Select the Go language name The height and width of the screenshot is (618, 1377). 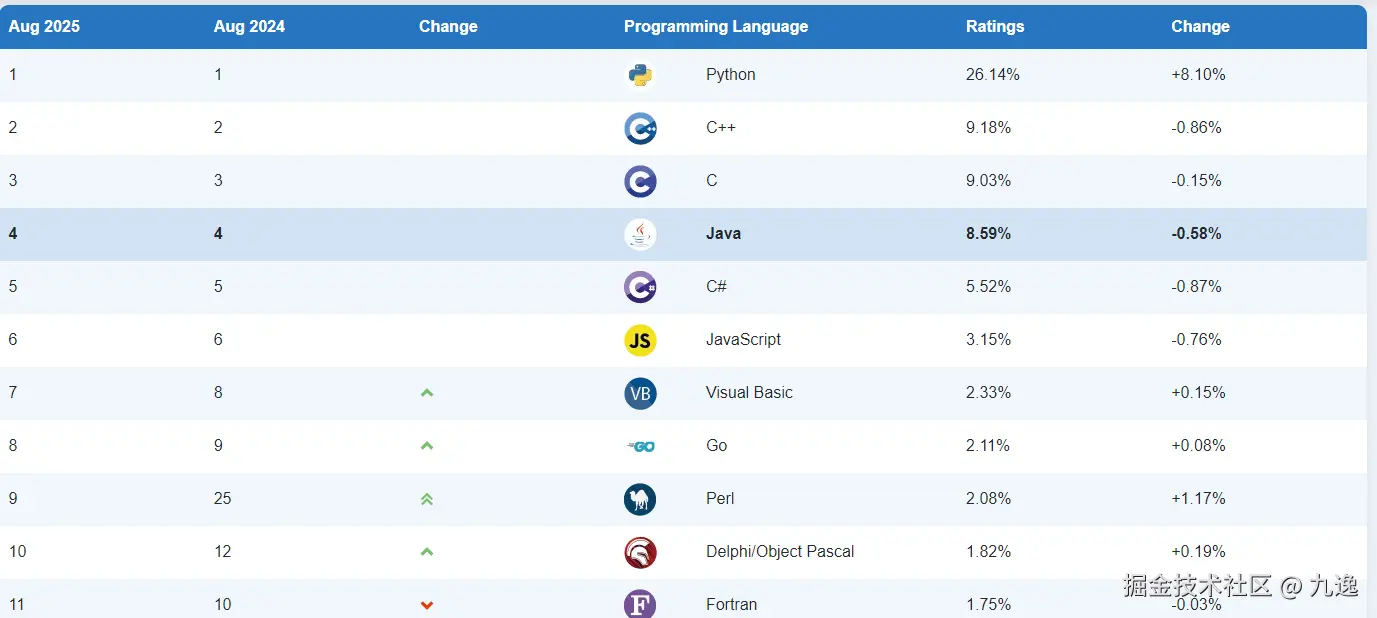717,446
